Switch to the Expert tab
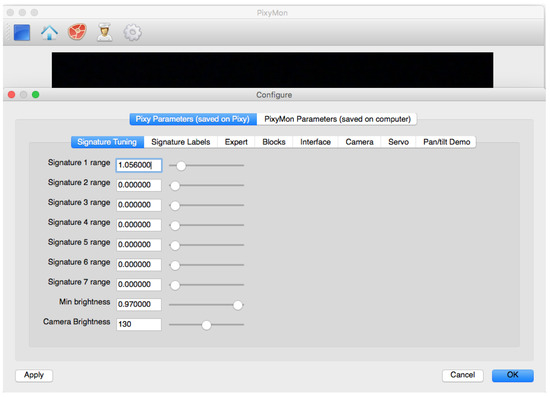 (x=236, y=142)
